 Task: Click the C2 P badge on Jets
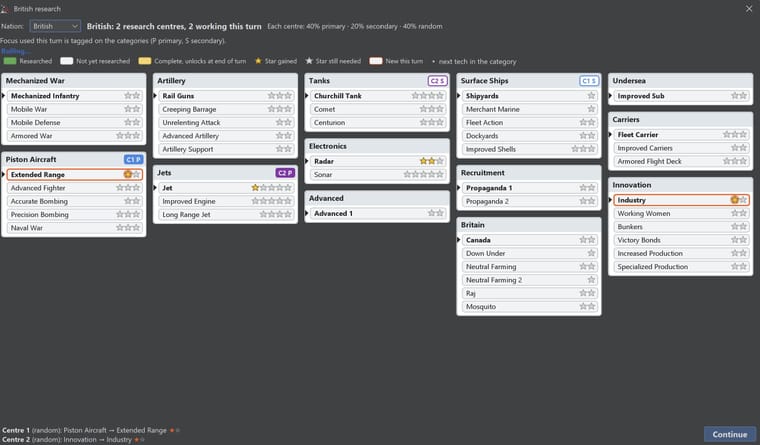pos(285,173)
